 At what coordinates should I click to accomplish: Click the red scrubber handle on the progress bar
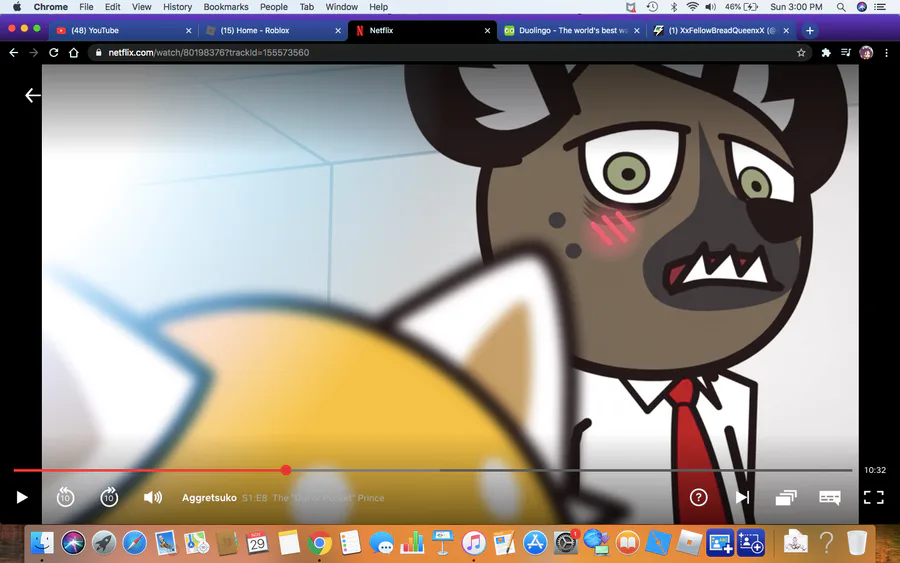[286, 470]
